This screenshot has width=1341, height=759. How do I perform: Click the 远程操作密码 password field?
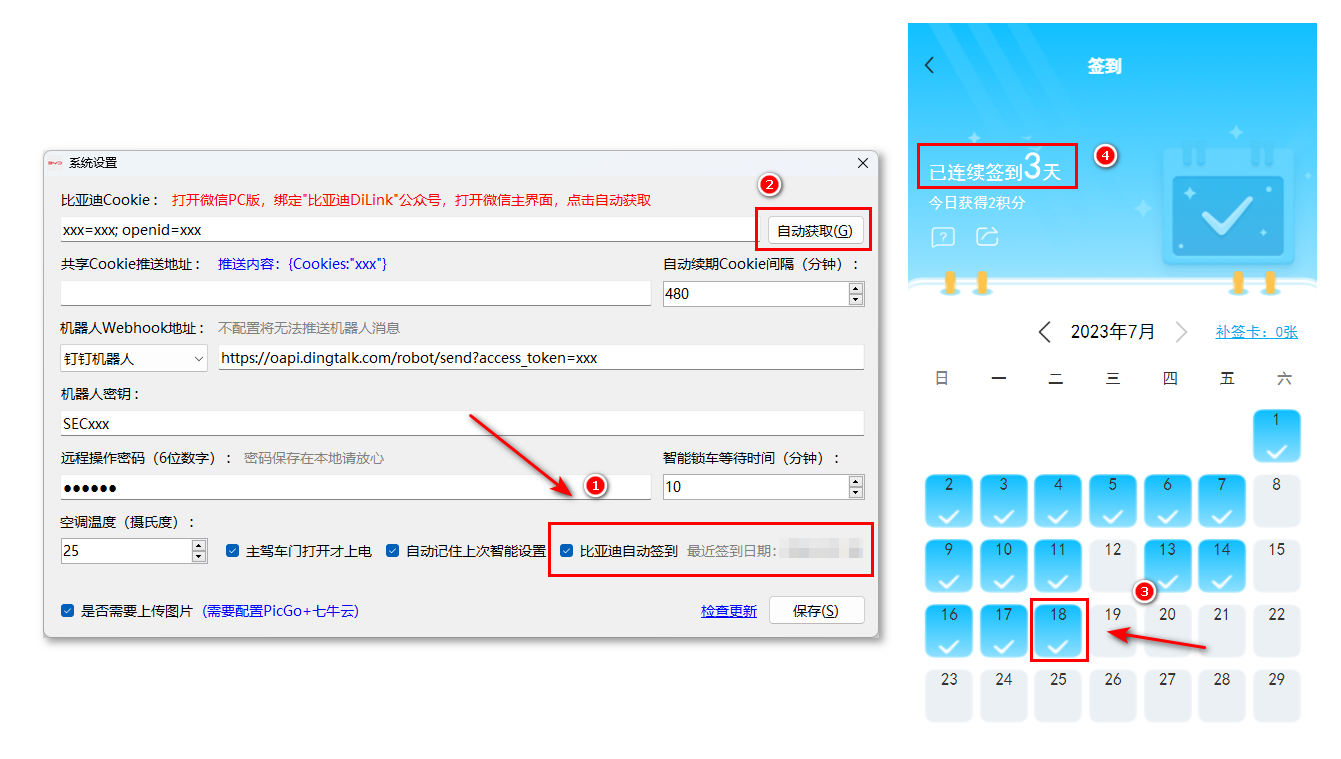tap(356, 487)
